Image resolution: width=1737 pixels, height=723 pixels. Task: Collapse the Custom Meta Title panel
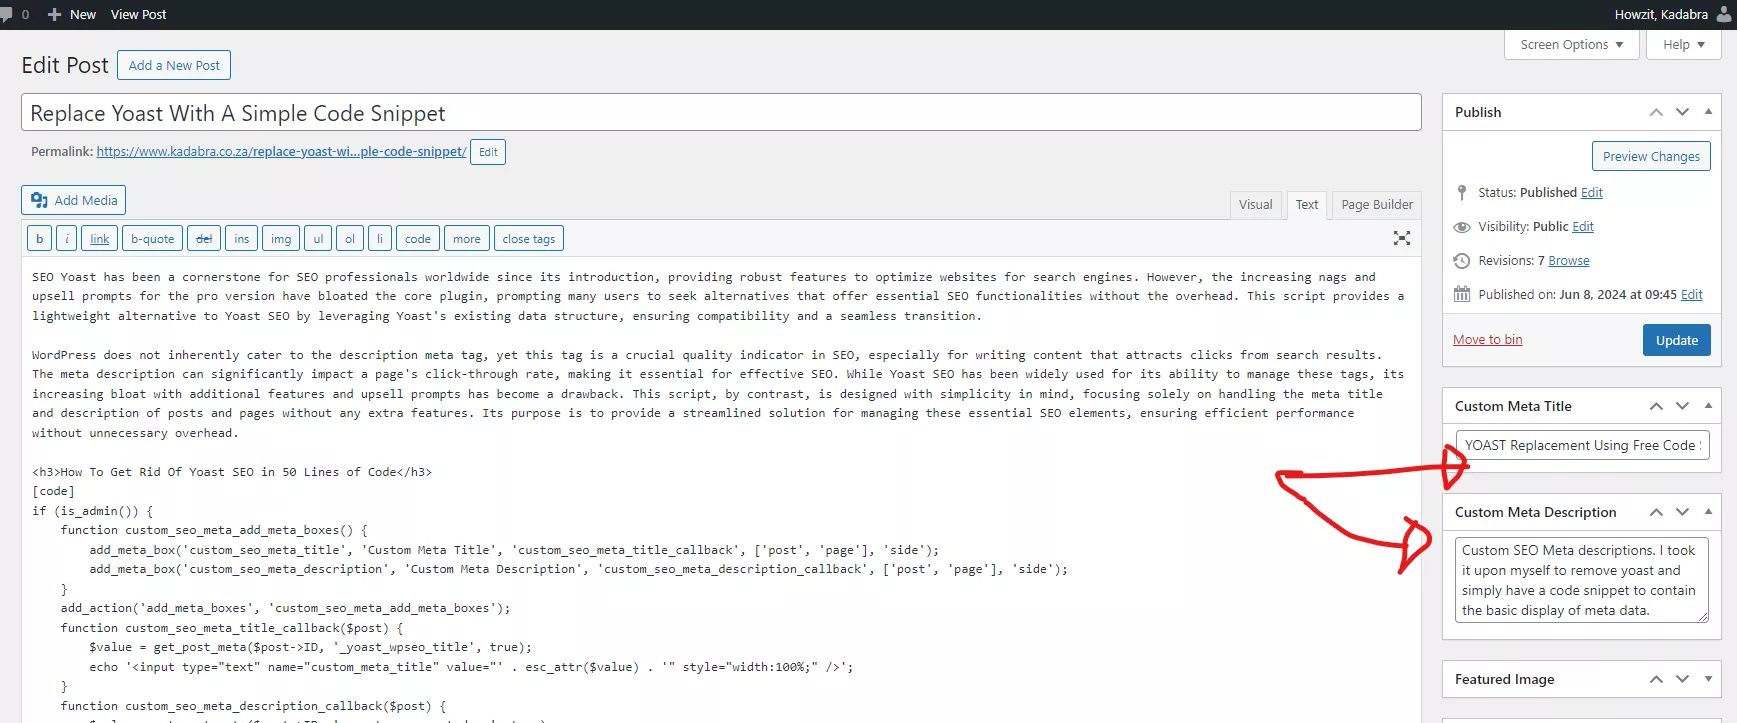tap(1708, 406)
